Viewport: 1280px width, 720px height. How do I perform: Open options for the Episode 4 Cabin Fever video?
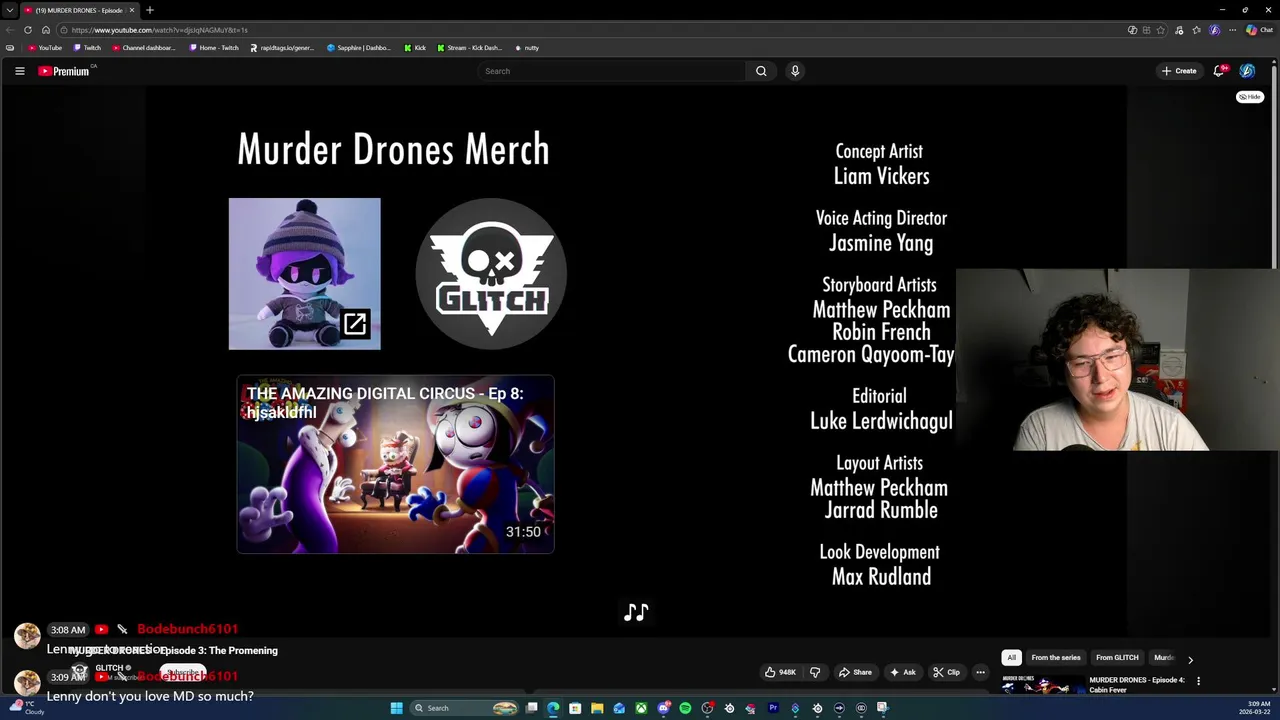click(x=1198, y=681)
